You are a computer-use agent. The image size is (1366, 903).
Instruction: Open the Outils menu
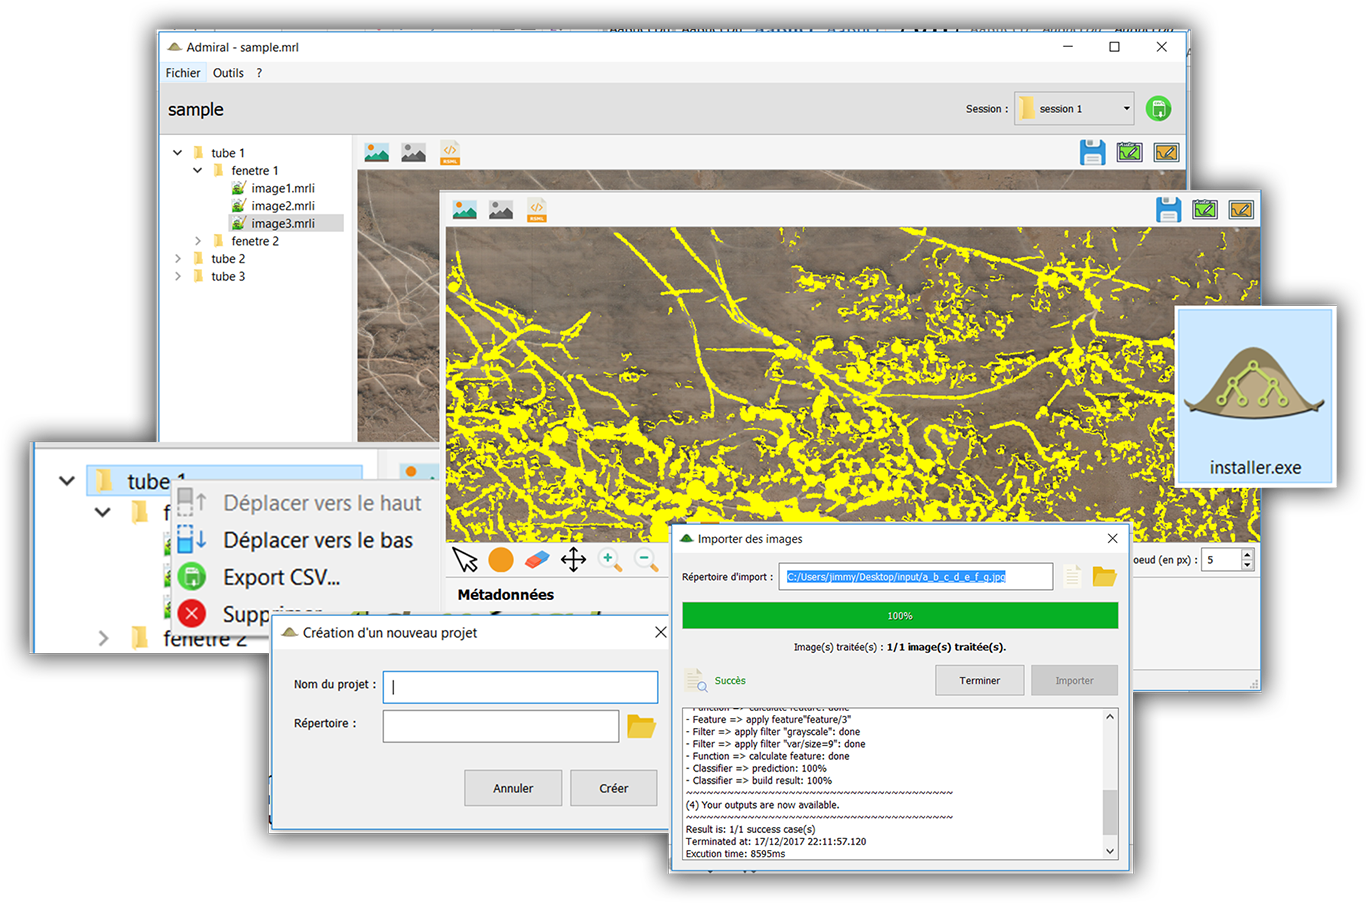[x=228, y=73]
